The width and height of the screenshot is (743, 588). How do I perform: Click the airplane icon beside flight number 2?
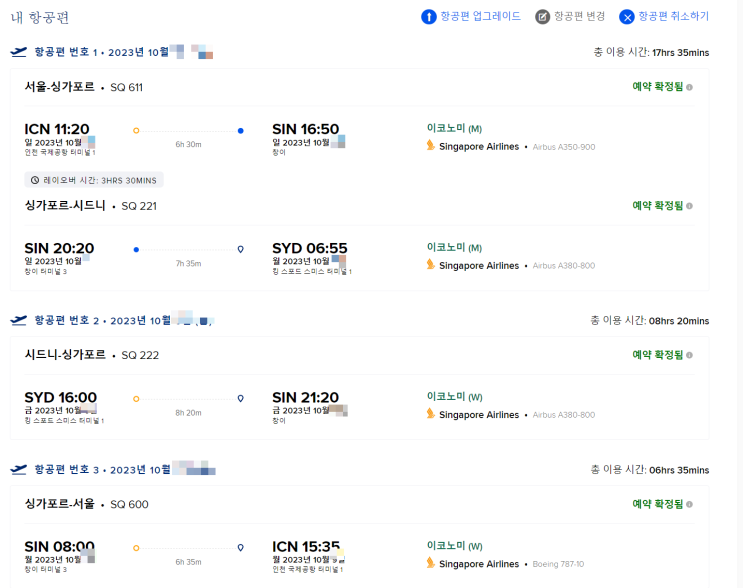18,320
